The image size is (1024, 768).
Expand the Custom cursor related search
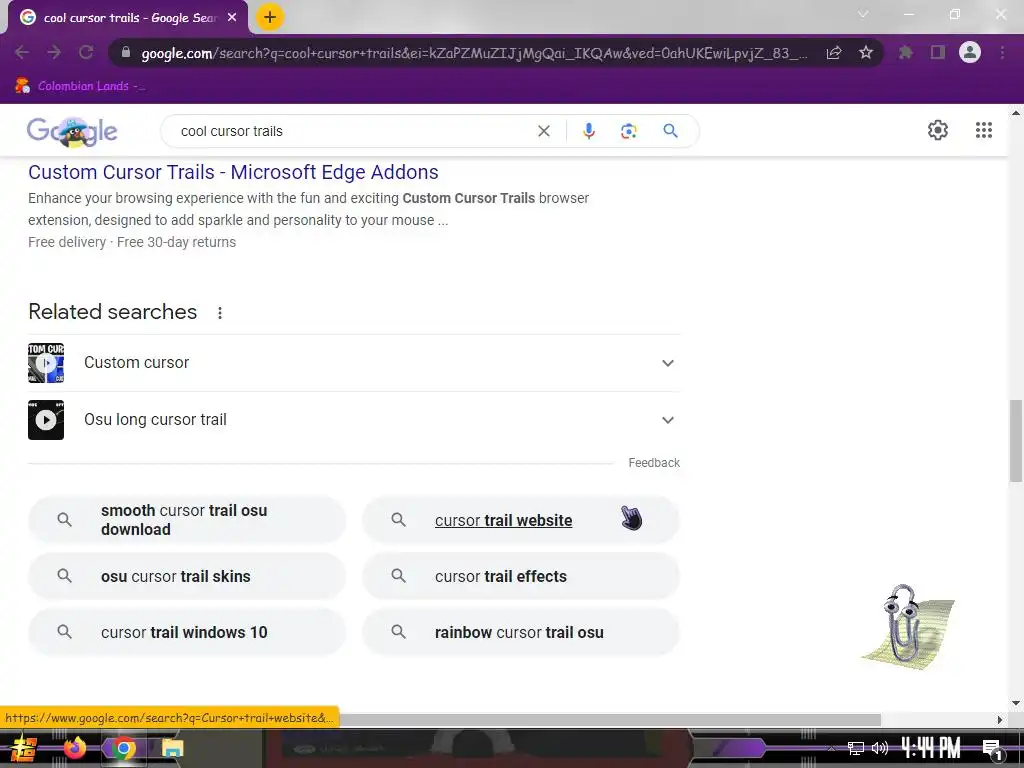[x=354, y=363]
